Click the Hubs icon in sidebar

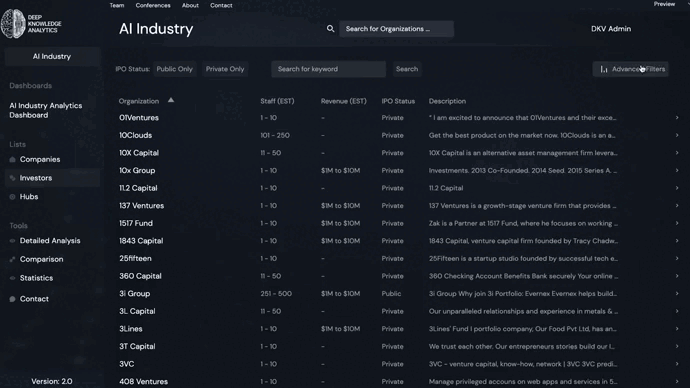point(12,197)
